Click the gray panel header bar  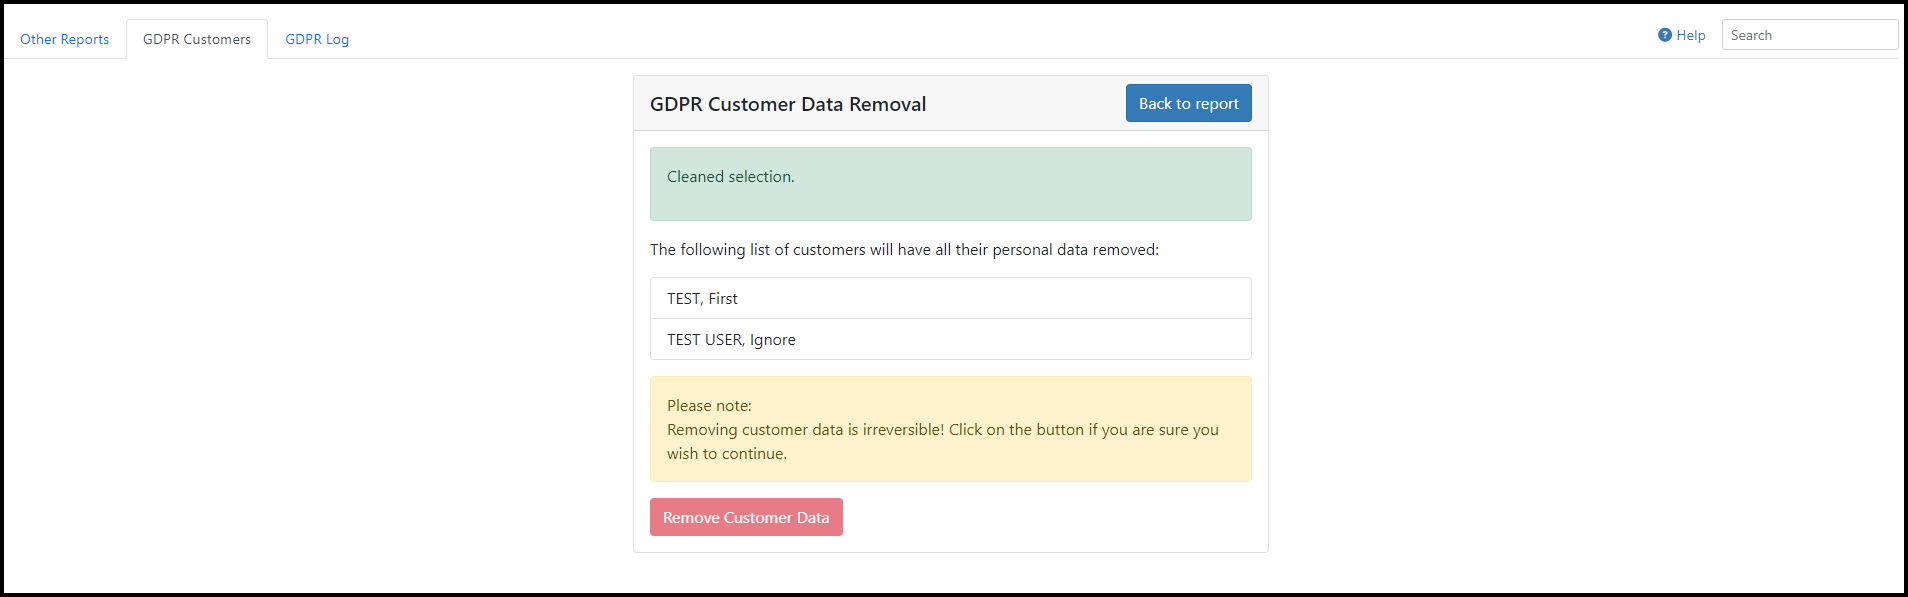click(x=950, y=103)
